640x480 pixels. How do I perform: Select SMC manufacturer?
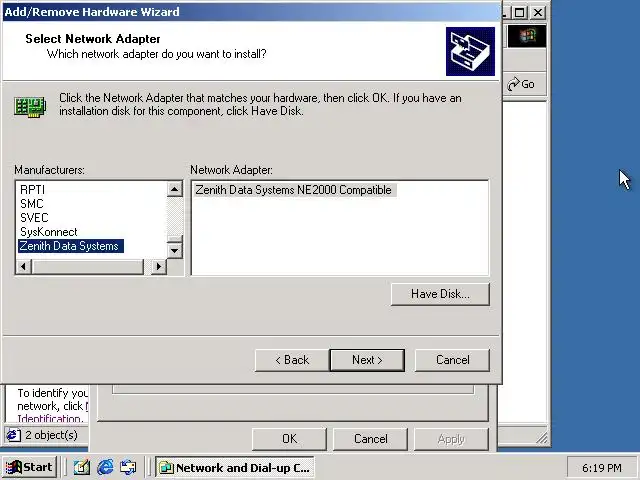coord(31,204)
